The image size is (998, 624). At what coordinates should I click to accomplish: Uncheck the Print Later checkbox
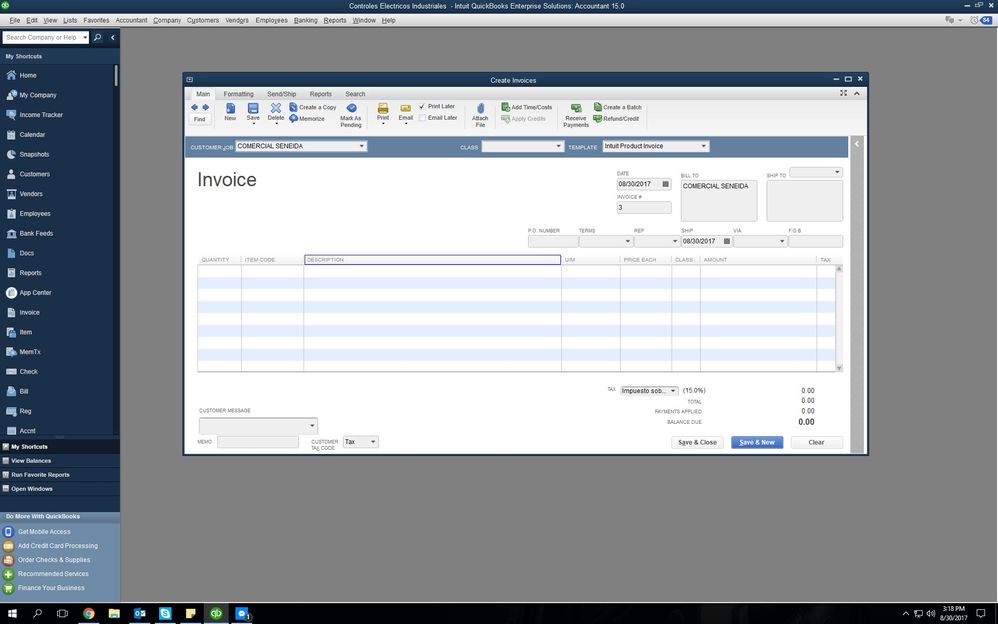(421, 106)
